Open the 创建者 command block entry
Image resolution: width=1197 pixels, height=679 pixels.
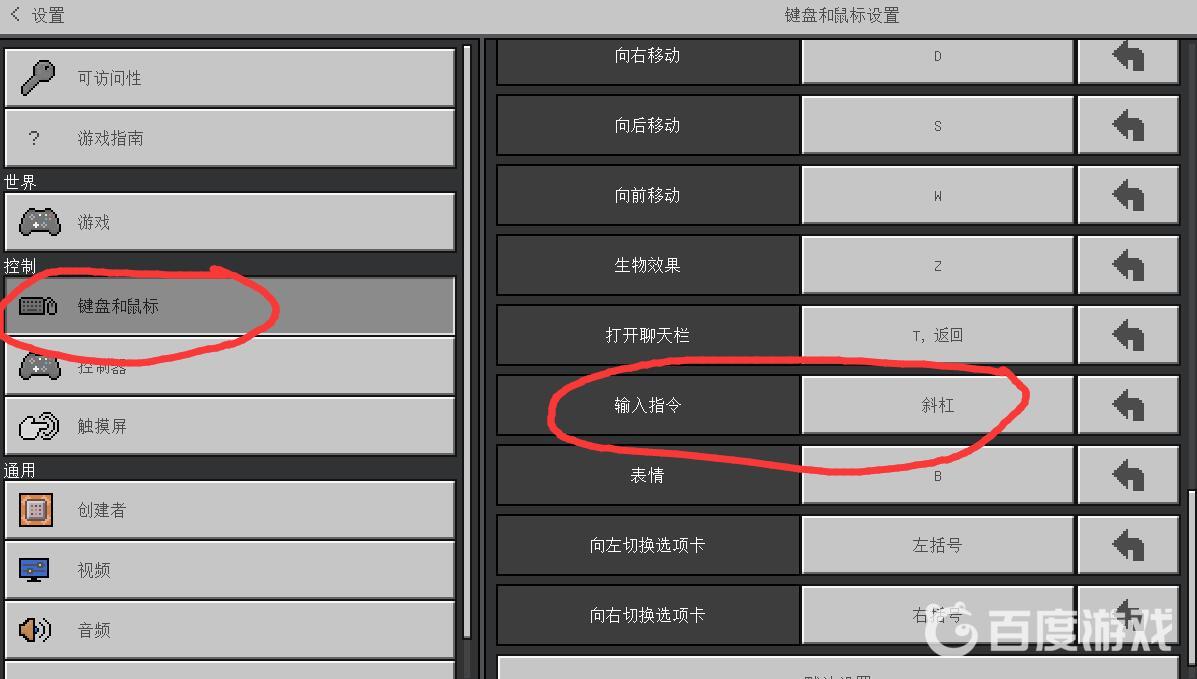point(230,510)
